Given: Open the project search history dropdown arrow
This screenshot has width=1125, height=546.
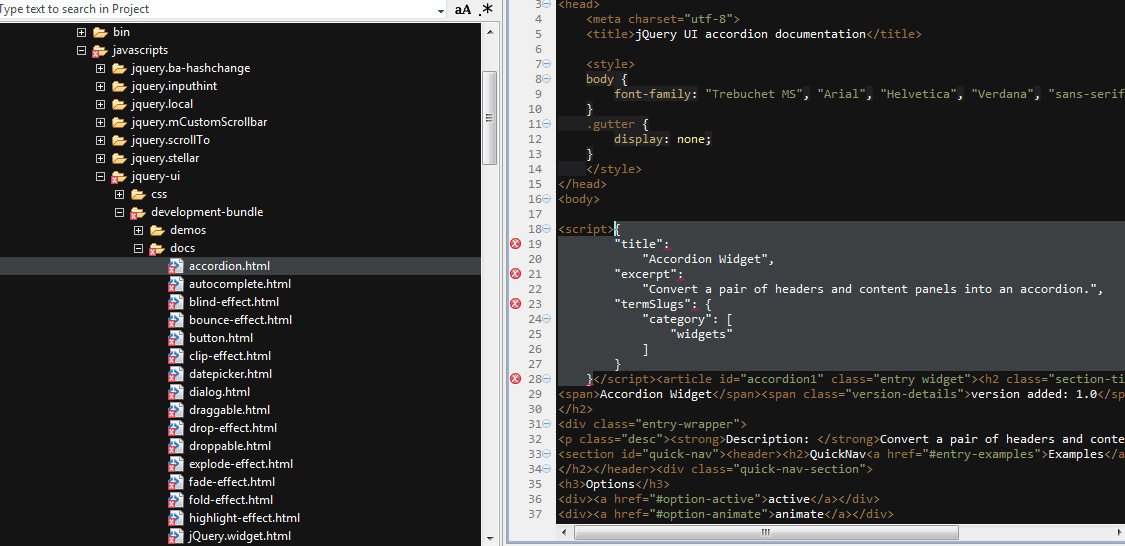Looking at the screenshot, I should point(441,9).
